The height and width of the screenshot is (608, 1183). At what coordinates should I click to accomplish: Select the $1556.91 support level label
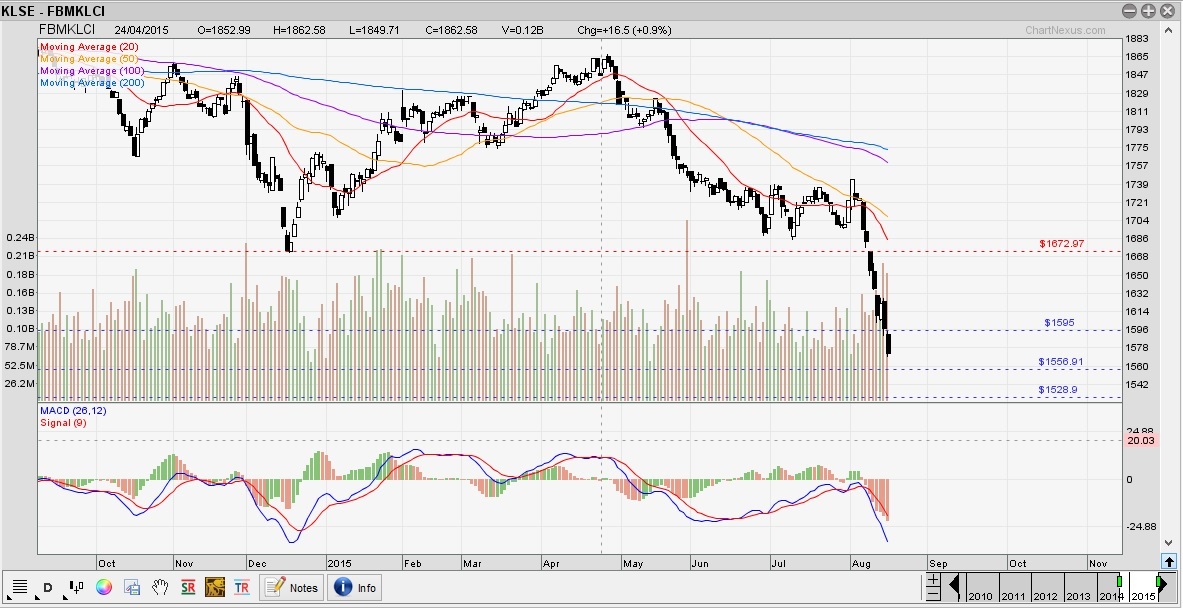1060,362
